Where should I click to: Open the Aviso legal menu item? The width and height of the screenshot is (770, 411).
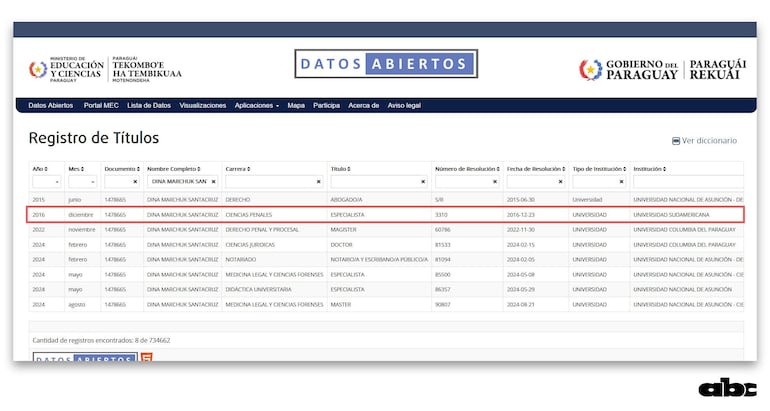point(404,106)
